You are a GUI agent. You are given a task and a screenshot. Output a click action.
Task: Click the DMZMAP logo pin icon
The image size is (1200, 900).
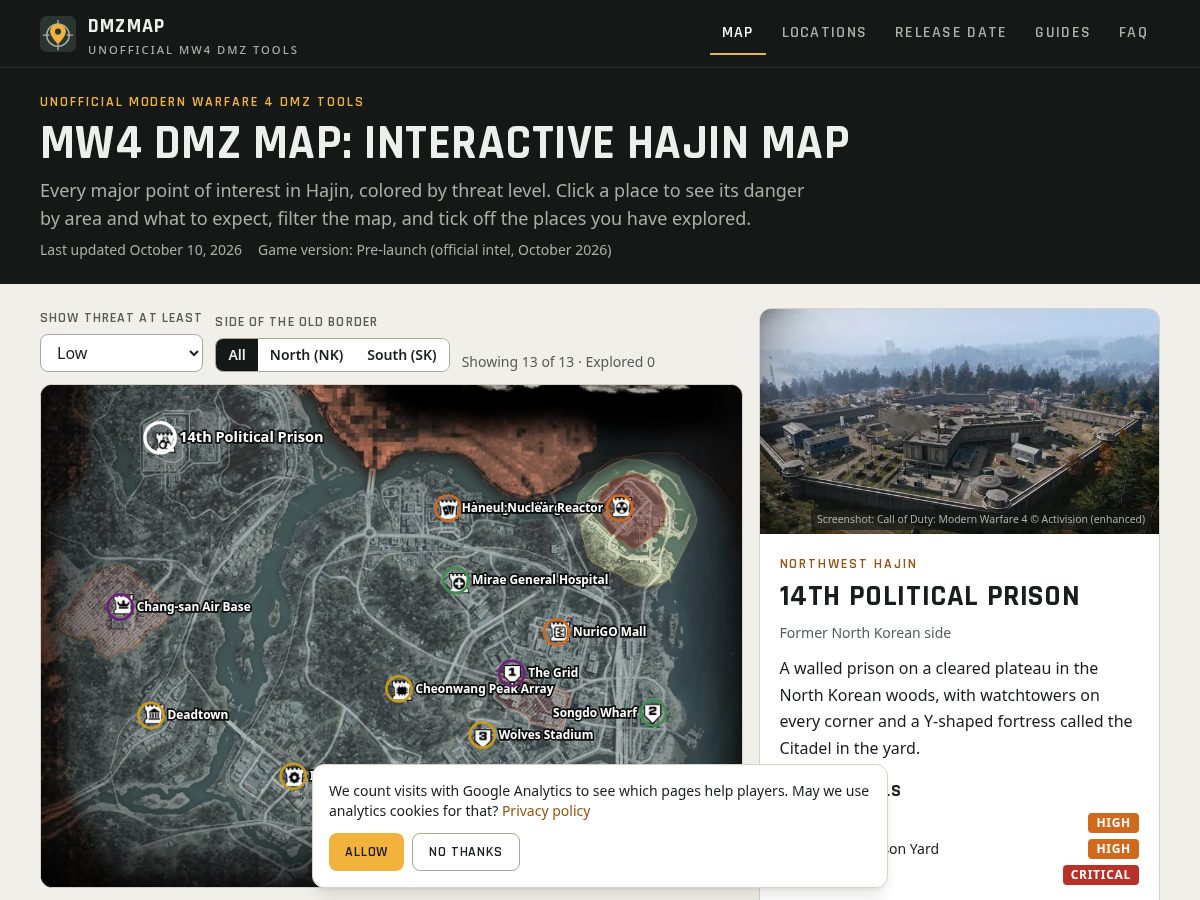point(58,34)
